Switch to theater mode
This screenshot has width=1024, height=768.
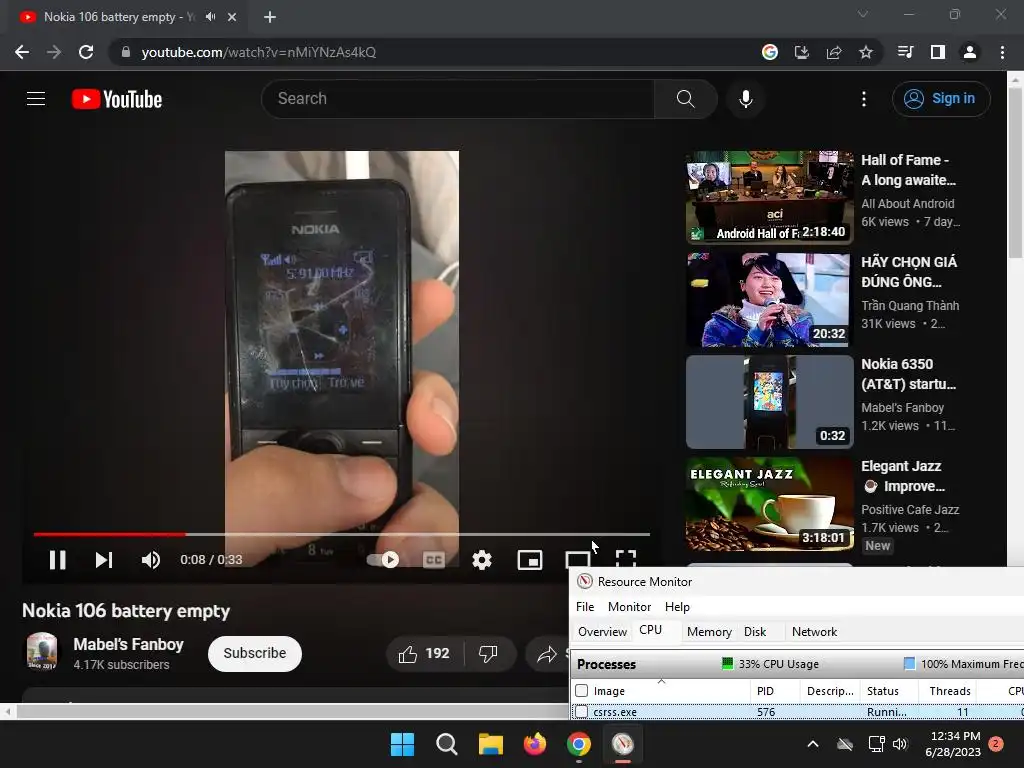[577, 560]
